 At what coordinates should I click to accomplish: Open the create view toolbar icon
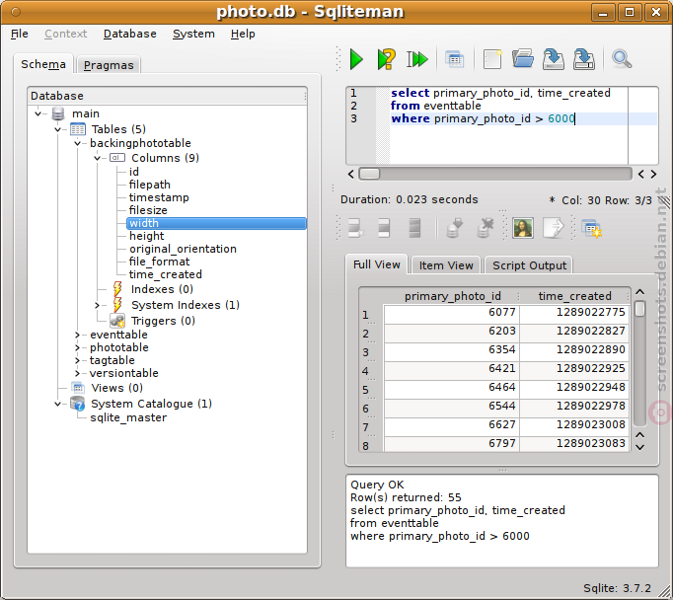[x=454, y=59]
